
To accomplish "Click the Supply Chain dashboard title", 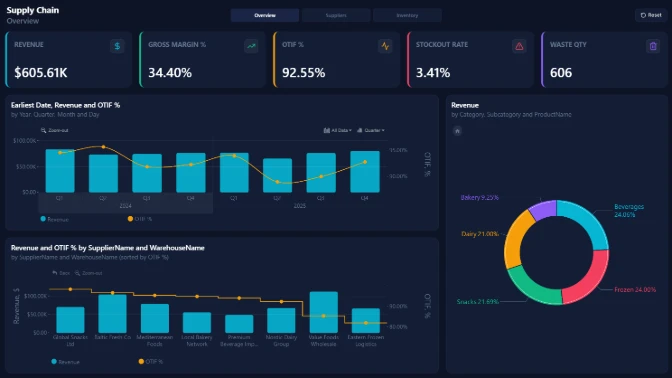I will coord(33,10).
